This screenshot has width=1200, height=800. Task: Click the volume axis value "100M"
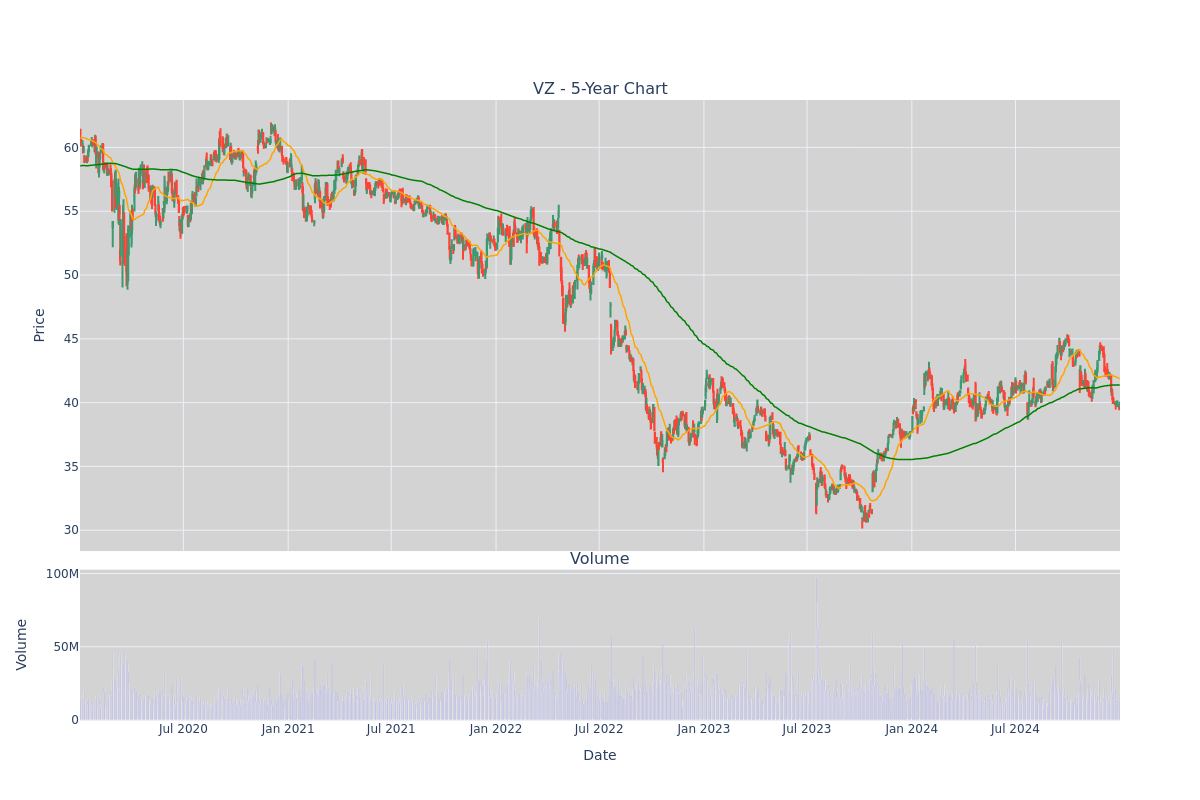(x=62, y=574)
